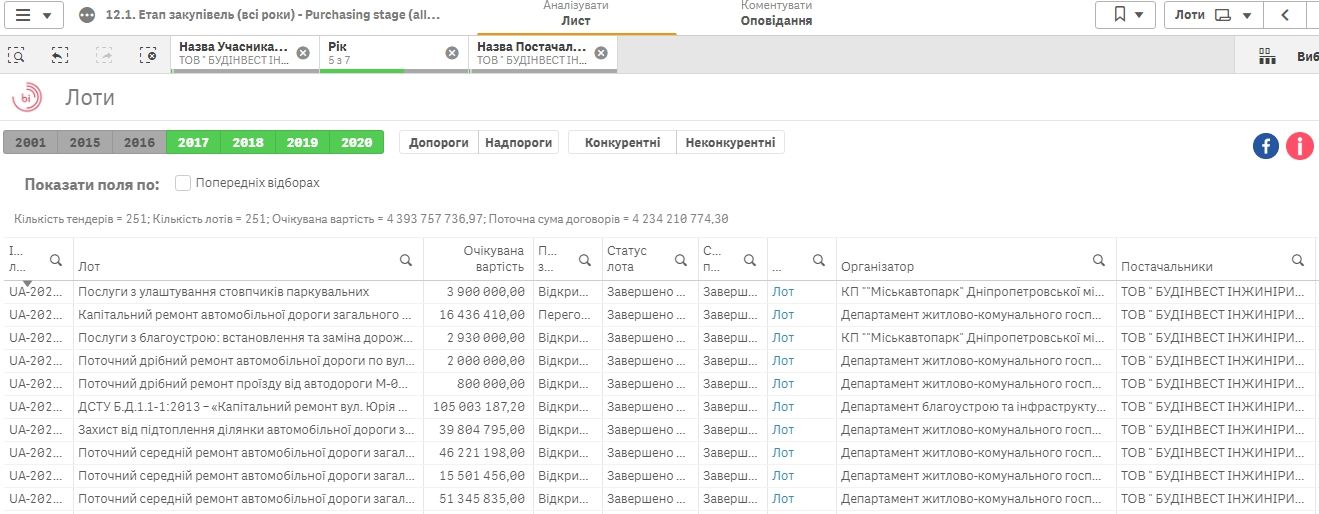Open smart search magnifier in selection bar

15,55
